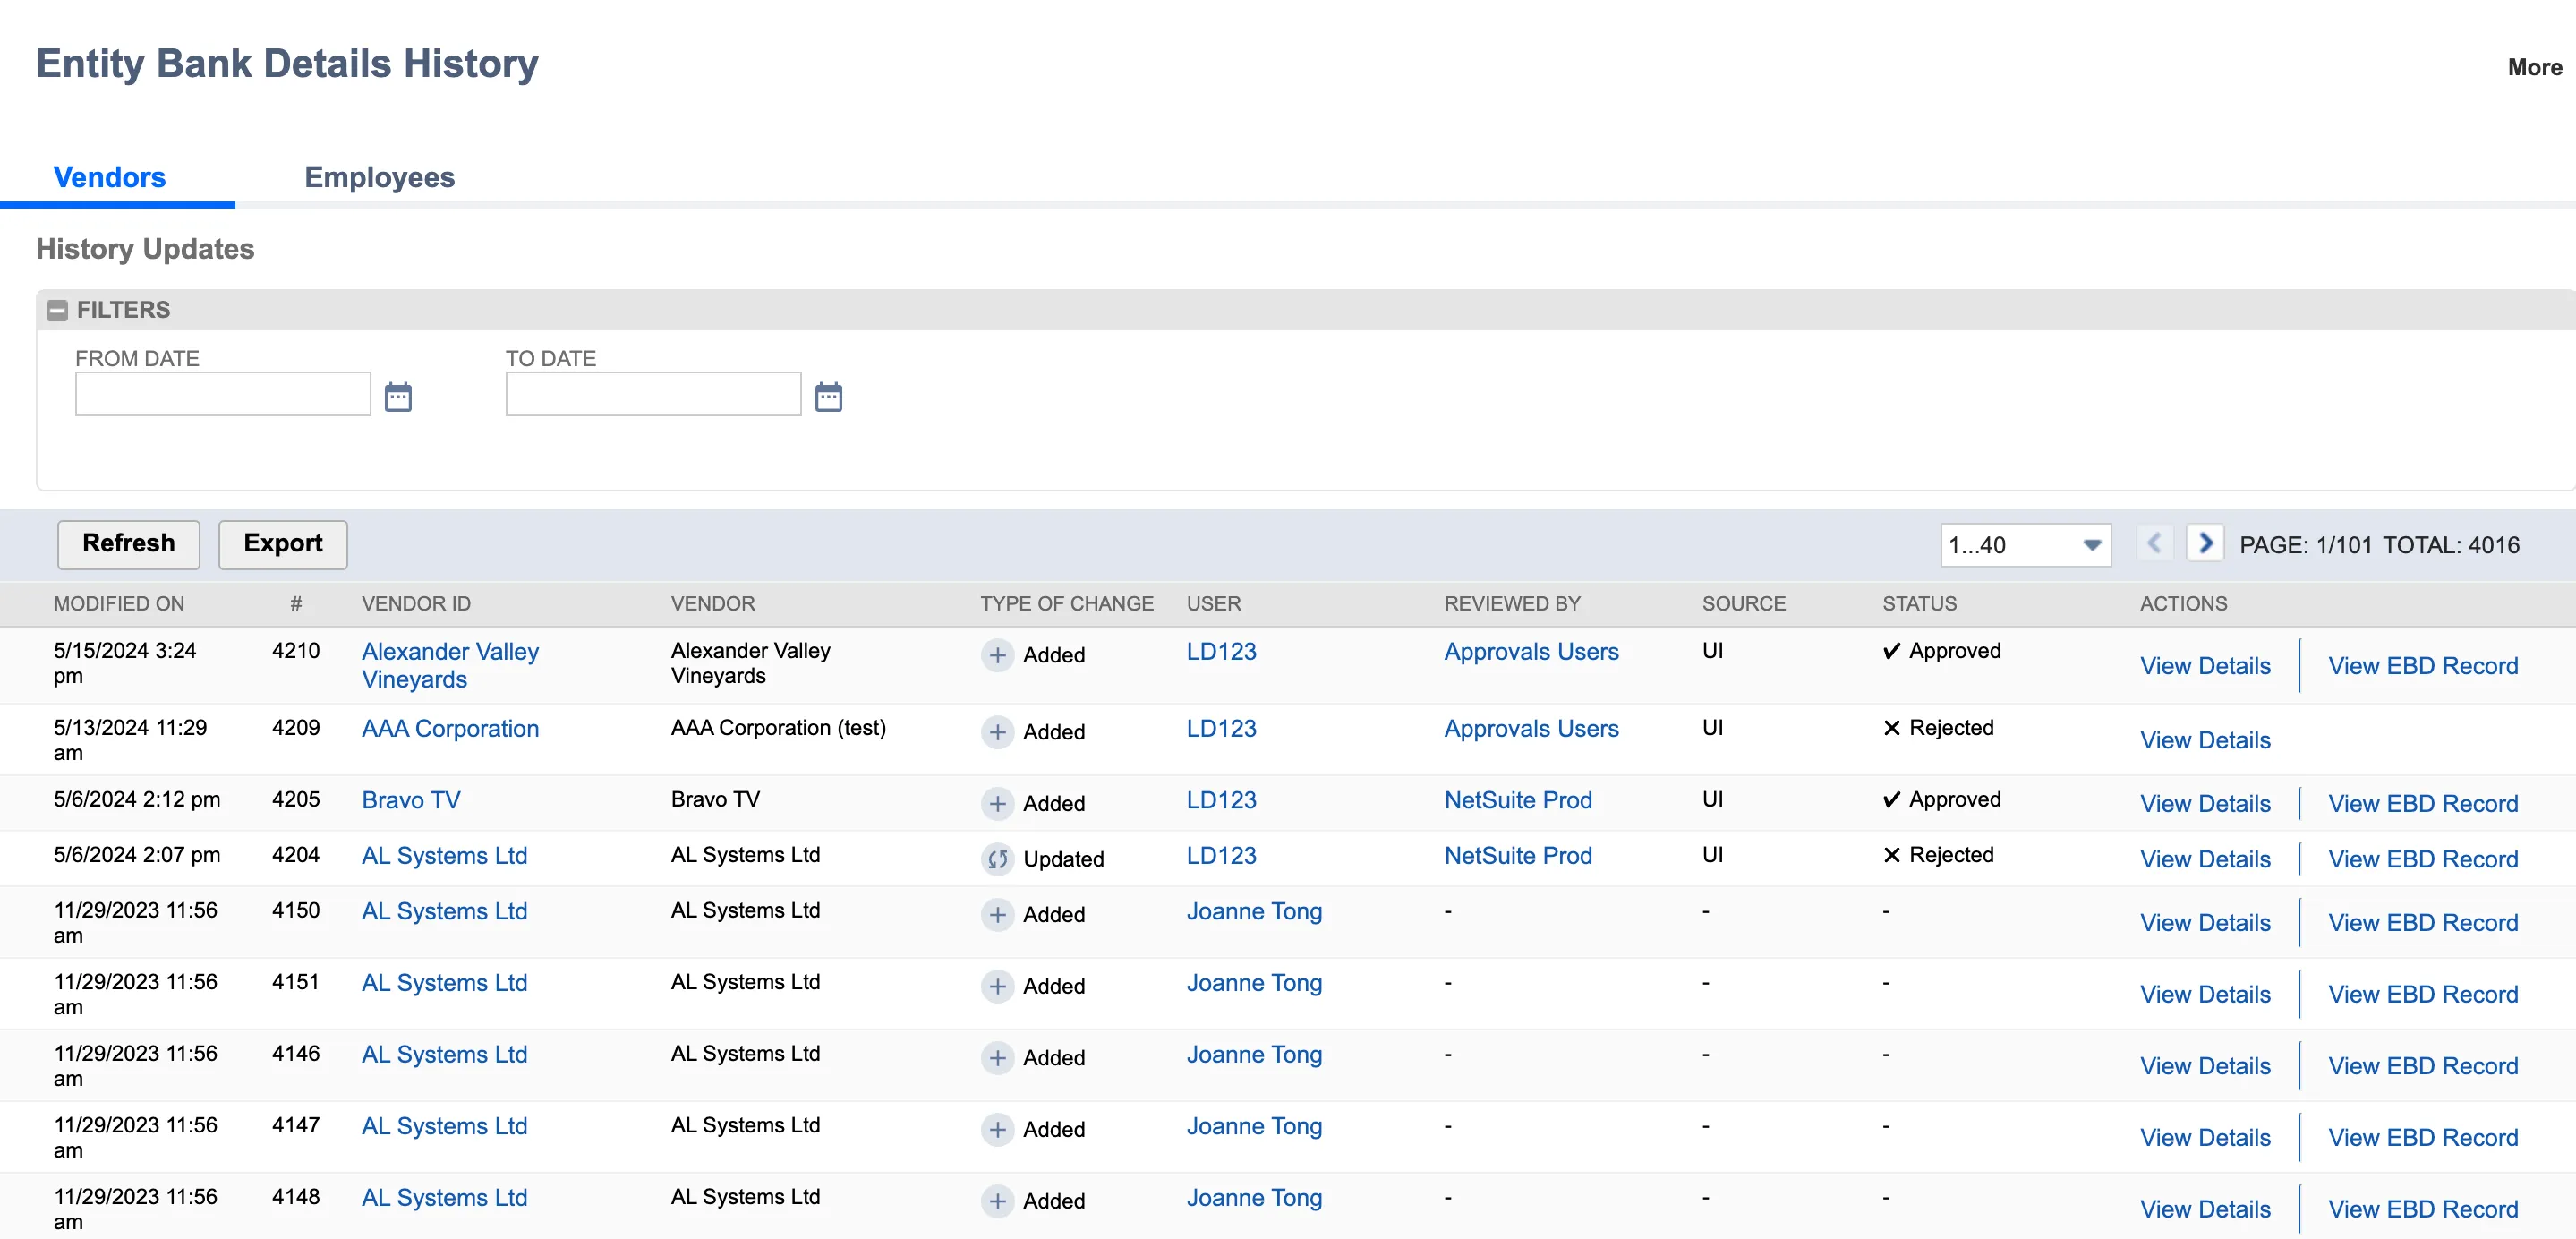Click the AAA Corporation (test) vendor cell
The height and width of the screenshot is (1239, 2576).
coord(778,728)
